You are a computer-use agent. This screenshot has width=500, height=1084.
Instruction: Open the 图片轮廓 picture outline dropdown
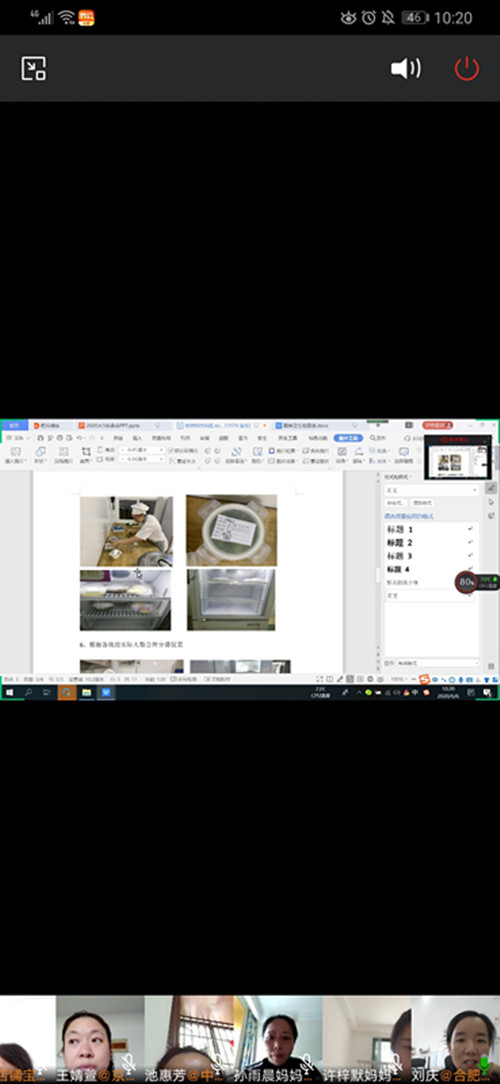pos(282,451)
